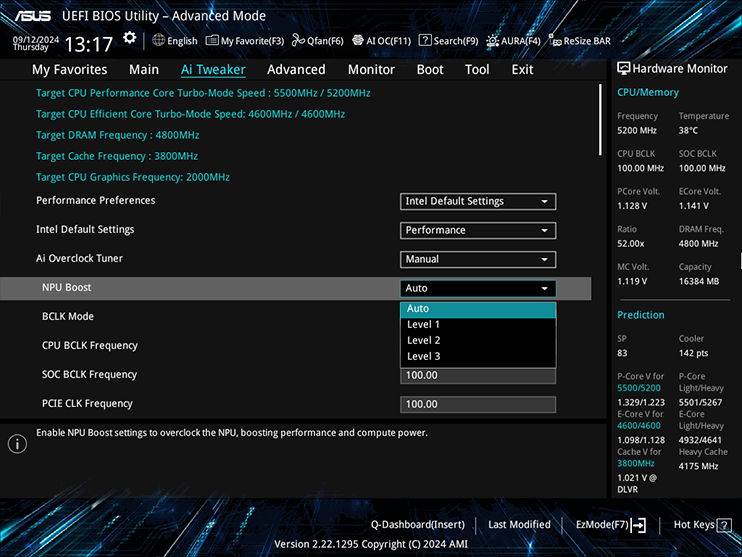Click the info icon in help bar
This screenshot has height=557, width=742.
pos(17,444)
